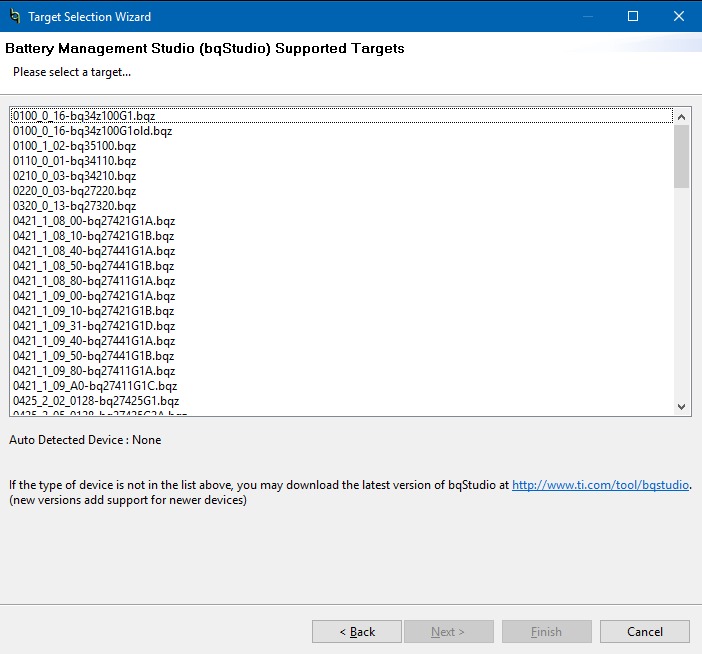This screenshot has height=654, width=702.
Task: Select 0421_1_08_40-bq27441G1A.bqz target
Action: [342, 251]
